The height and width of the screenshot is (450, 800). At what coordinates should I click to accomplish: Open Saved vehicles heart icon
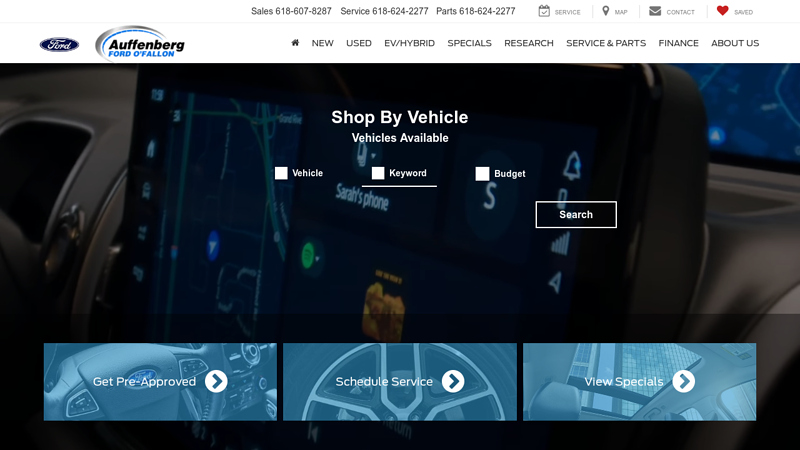click(722, 10)
